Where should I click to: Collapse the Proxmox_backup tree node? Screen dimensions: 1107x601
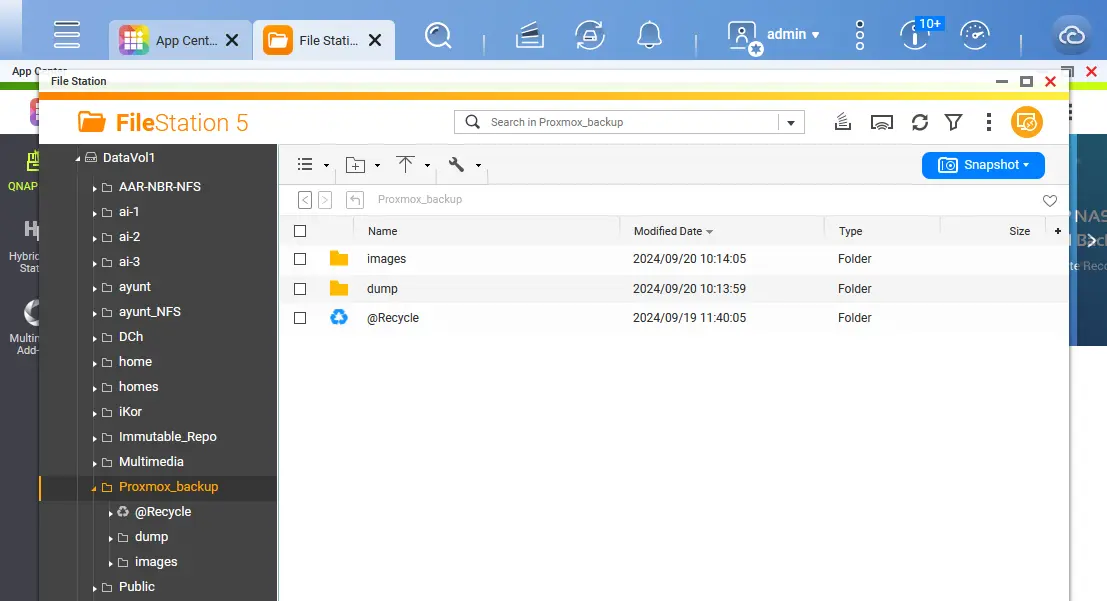[94, 488]
